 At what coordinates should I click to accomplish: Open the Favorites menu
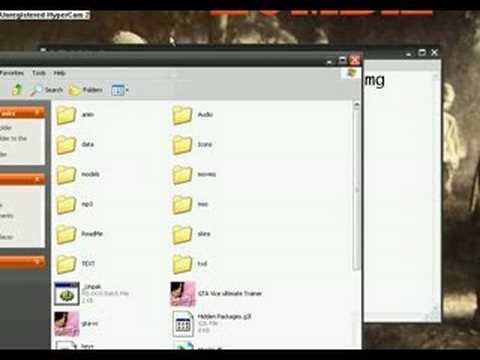point(12,73)
